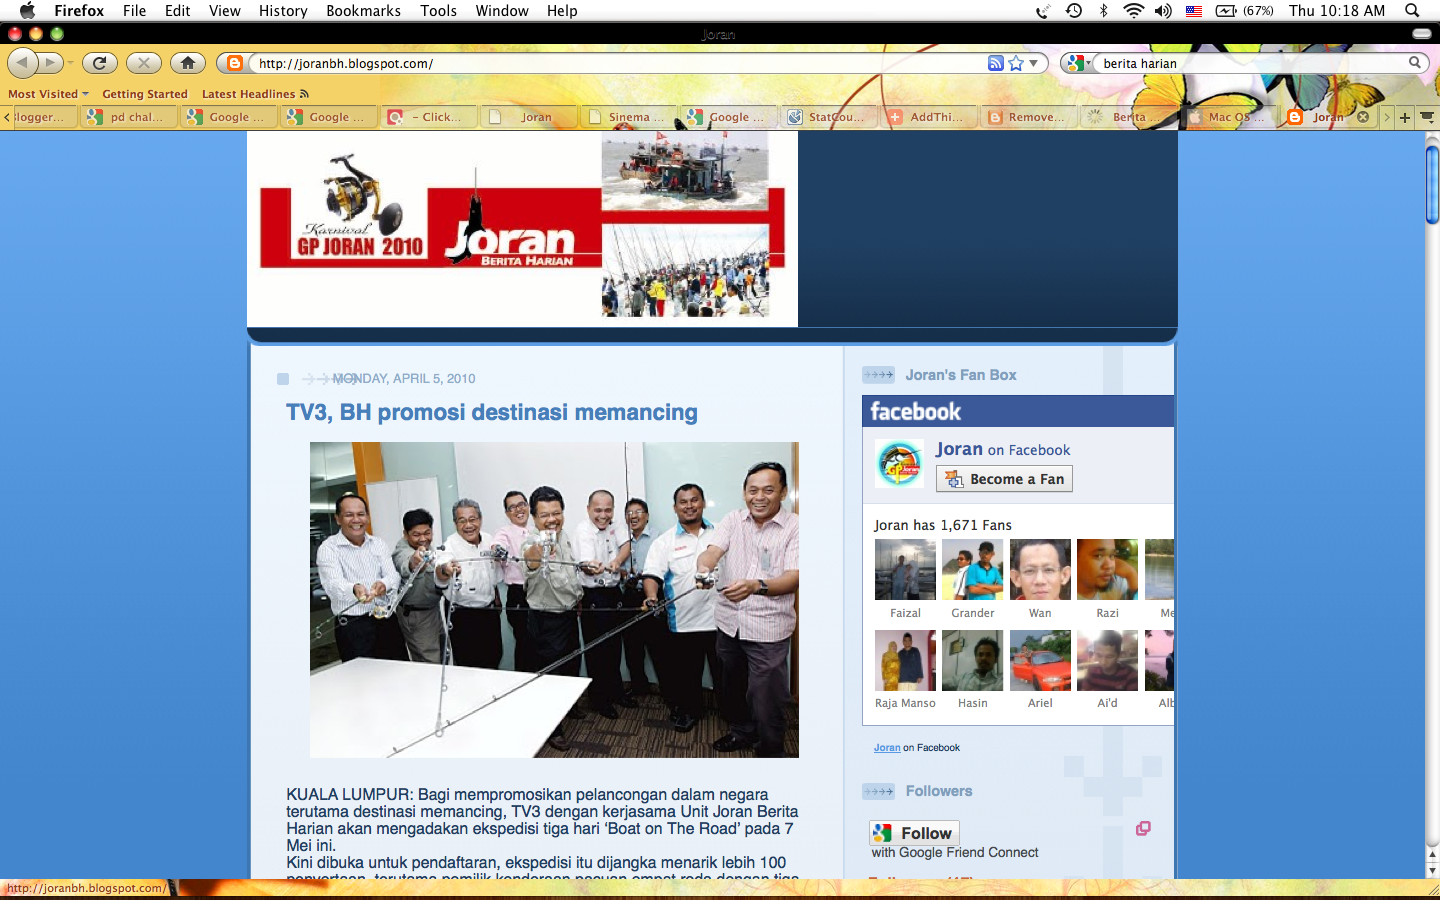Open the Bluetooth status menu

click(1104, 10)
